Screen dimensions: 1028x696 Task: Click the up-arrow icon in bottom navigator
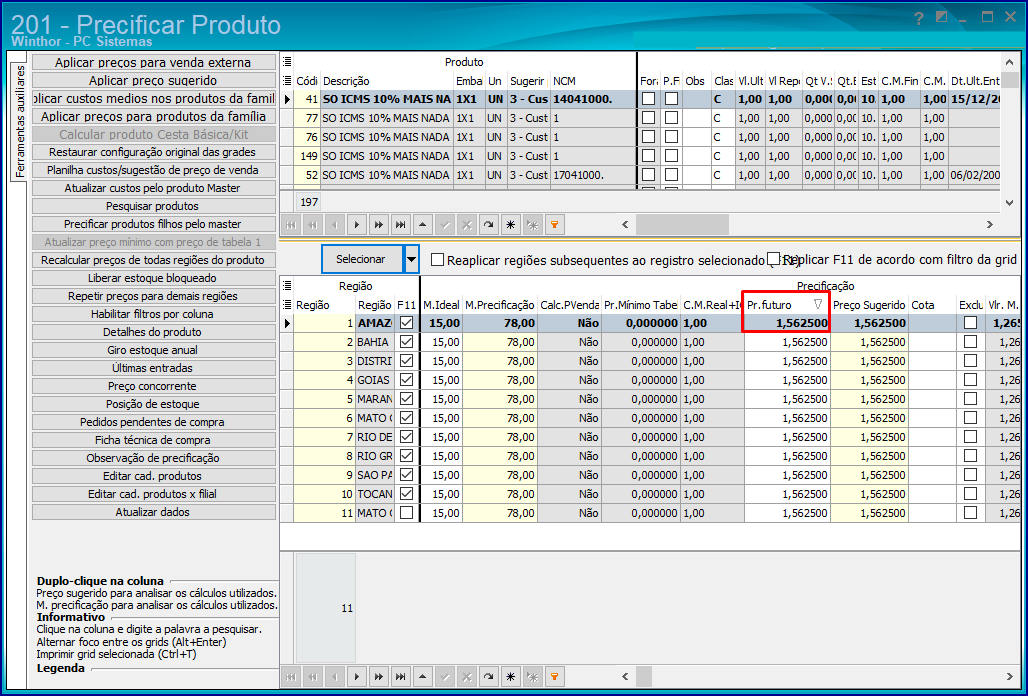coord(423,676)
